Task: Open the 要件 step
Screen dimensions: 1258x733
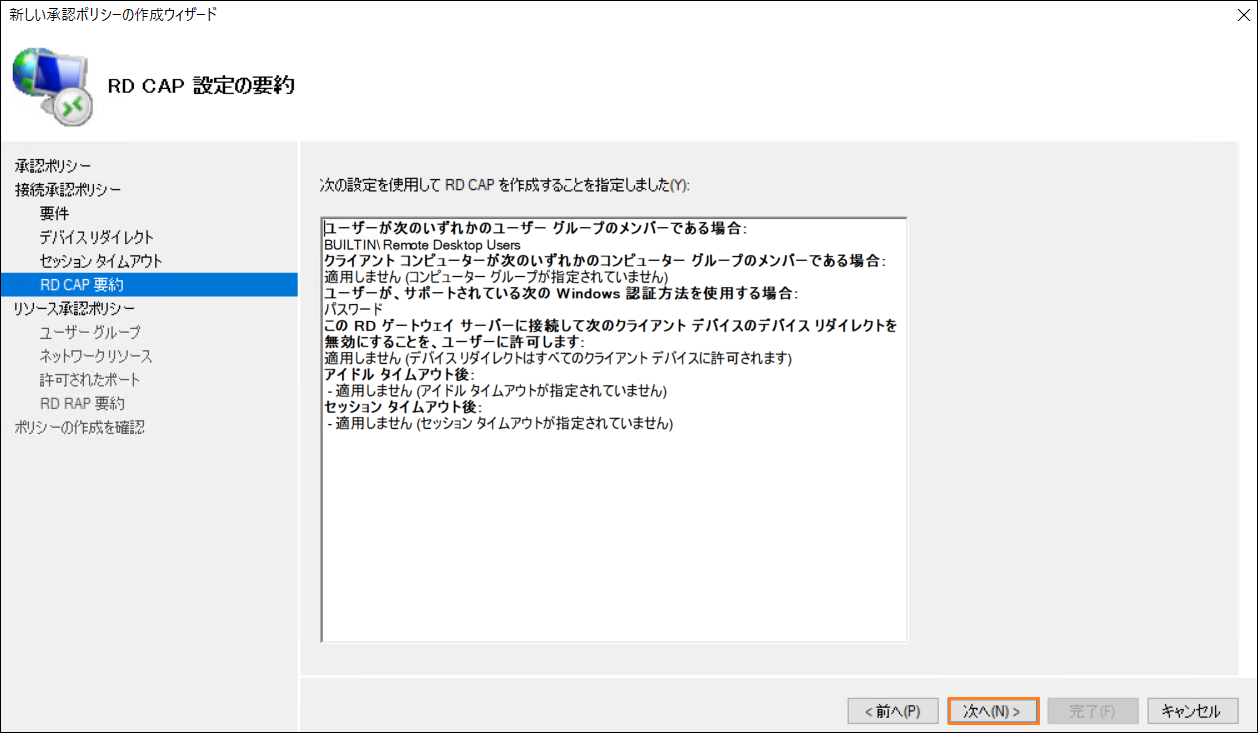Action: (x=54, y=214)
